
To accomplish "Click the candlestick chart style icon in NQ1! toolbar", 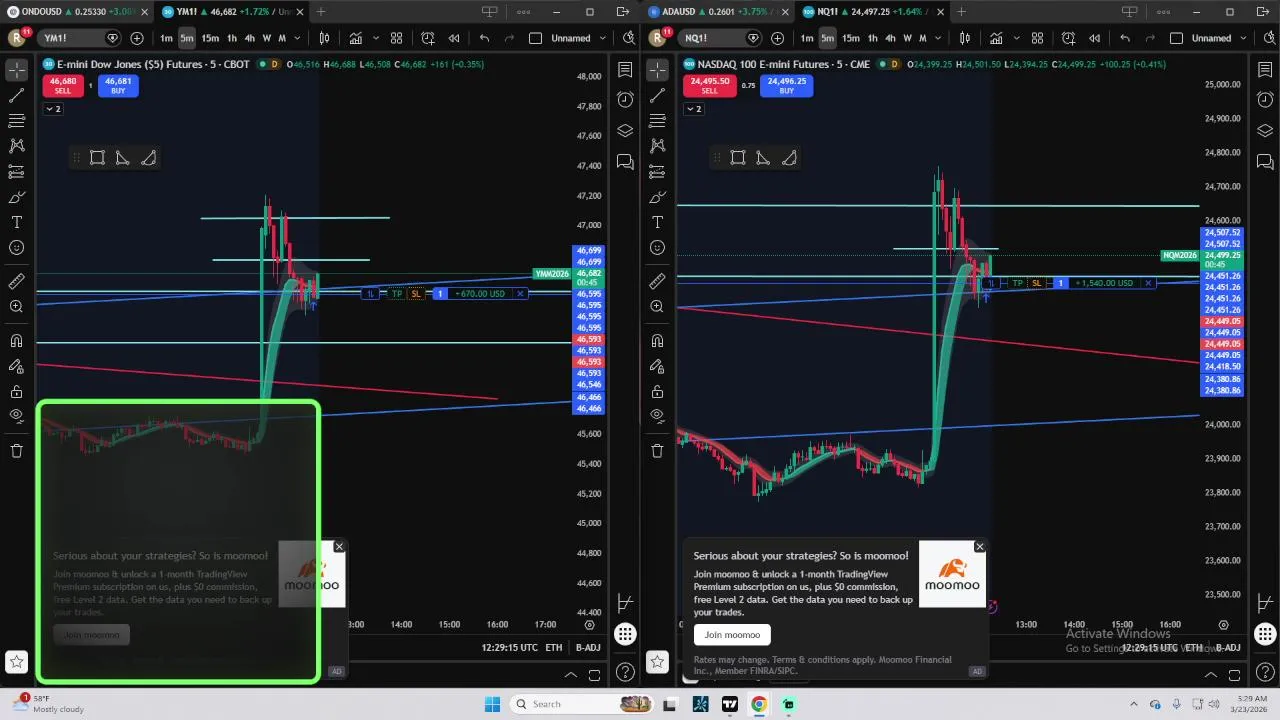I will pos(965,38).
